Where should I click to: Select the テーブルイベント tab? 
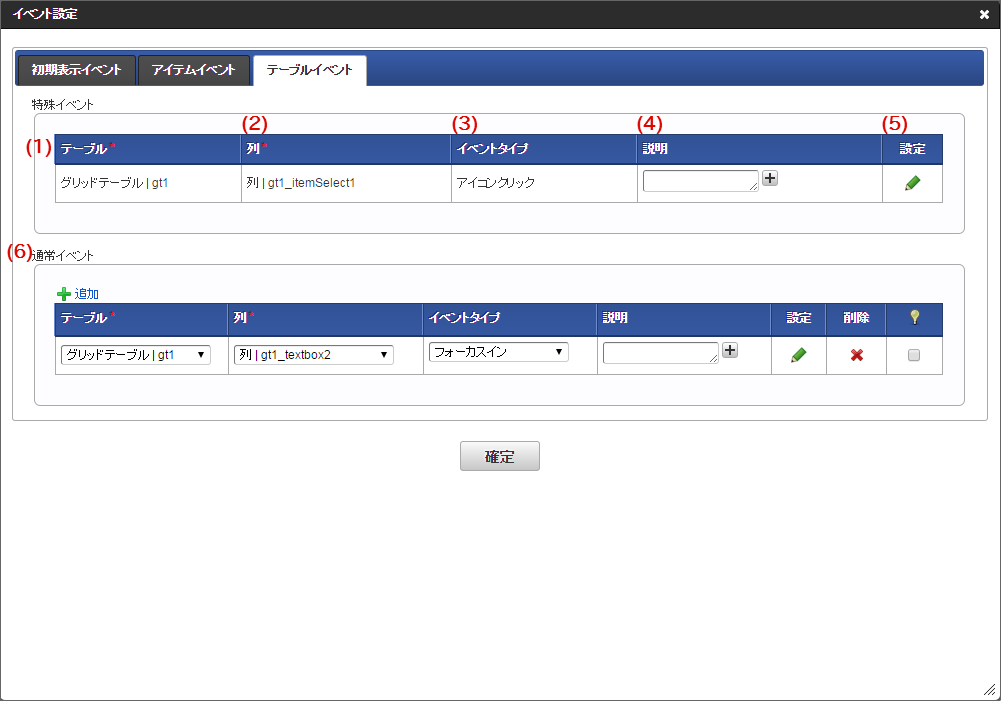point(310,70)
